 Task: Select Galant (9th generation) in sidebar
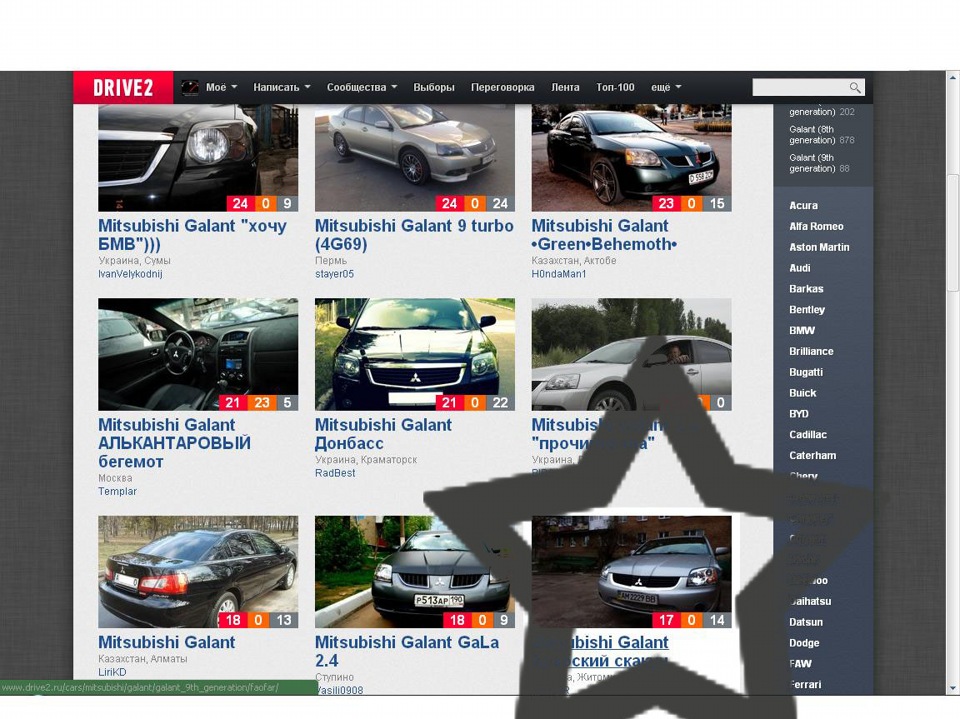pos(819,163)
